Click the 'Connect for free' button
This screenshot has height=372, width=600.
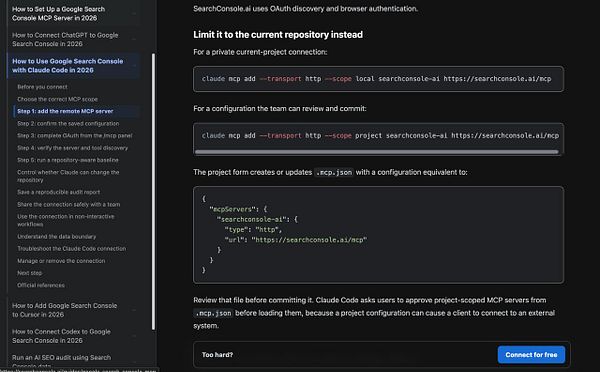(x=531, y=355)
